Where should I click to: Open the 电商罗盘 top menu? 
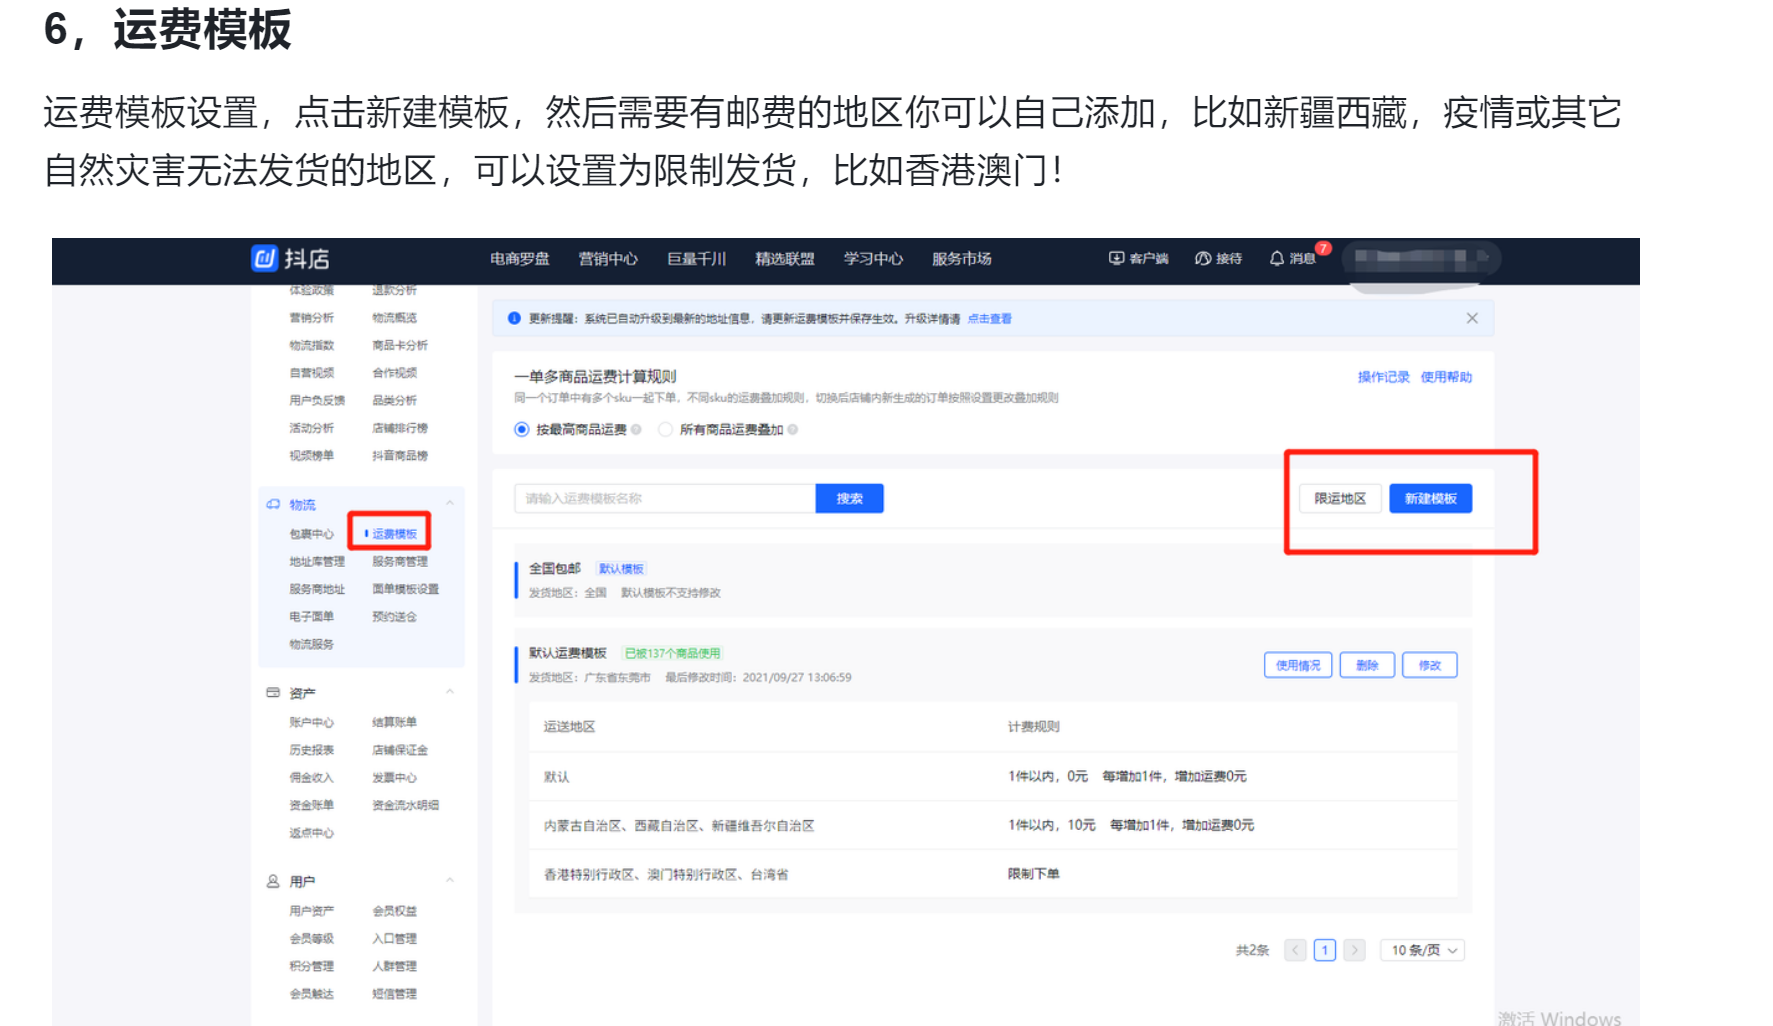pos(520,259)
